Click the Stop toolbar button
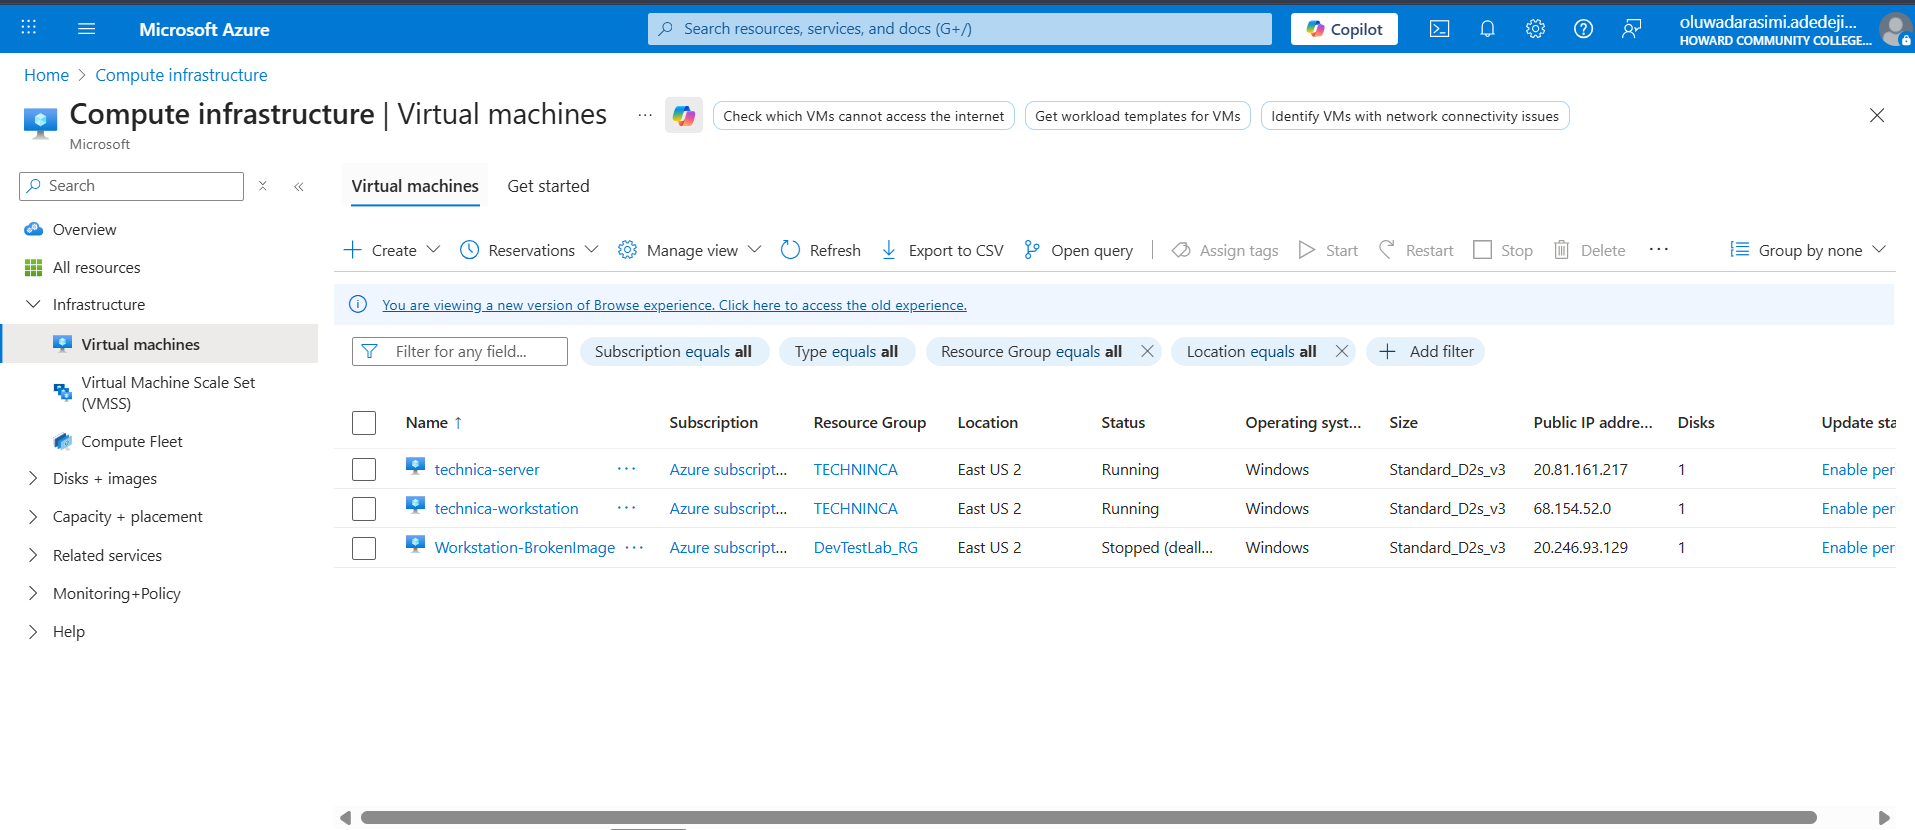1915x830 pixels. [x=1503, y=250]
